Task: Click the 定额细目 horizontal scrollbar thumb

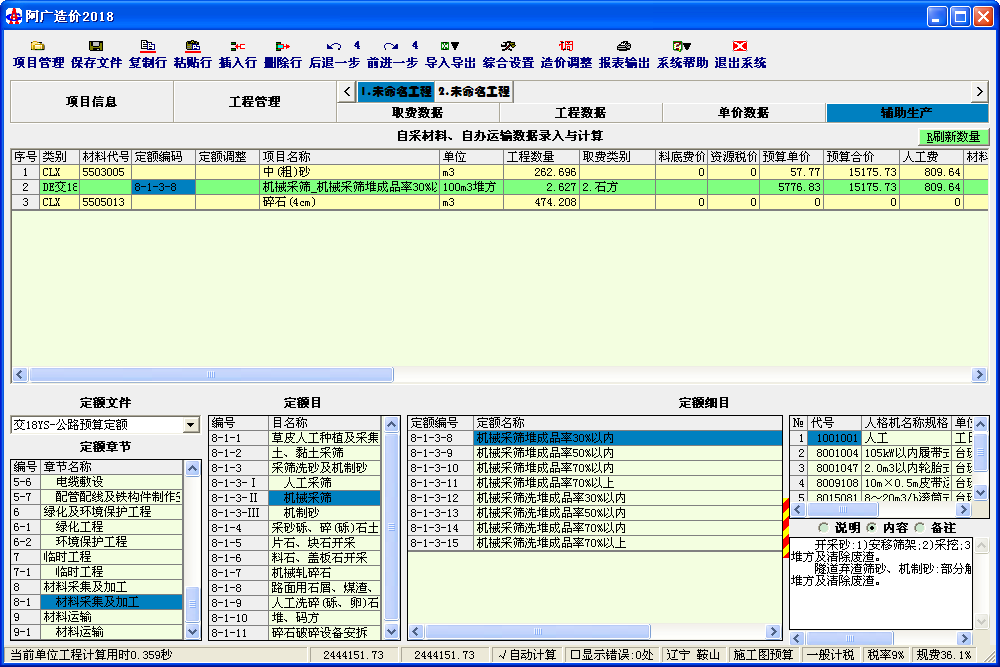Action: [x=538, y=631]
